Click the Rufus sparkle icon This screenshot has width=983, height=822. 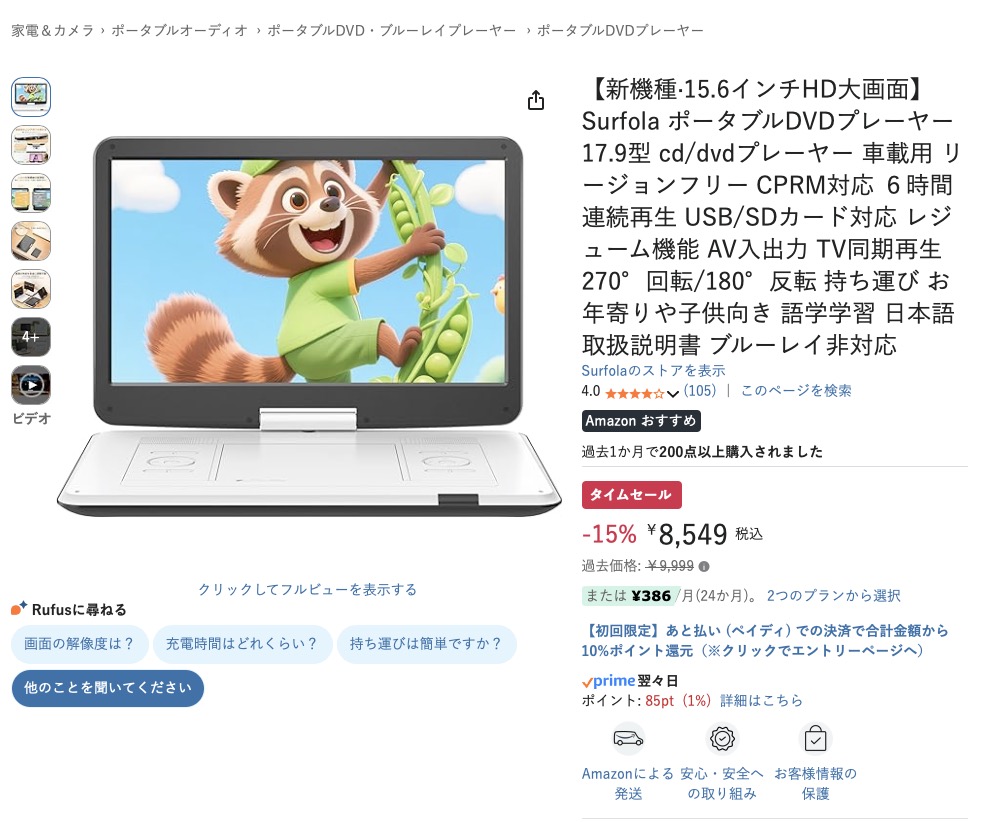point(19,608)
